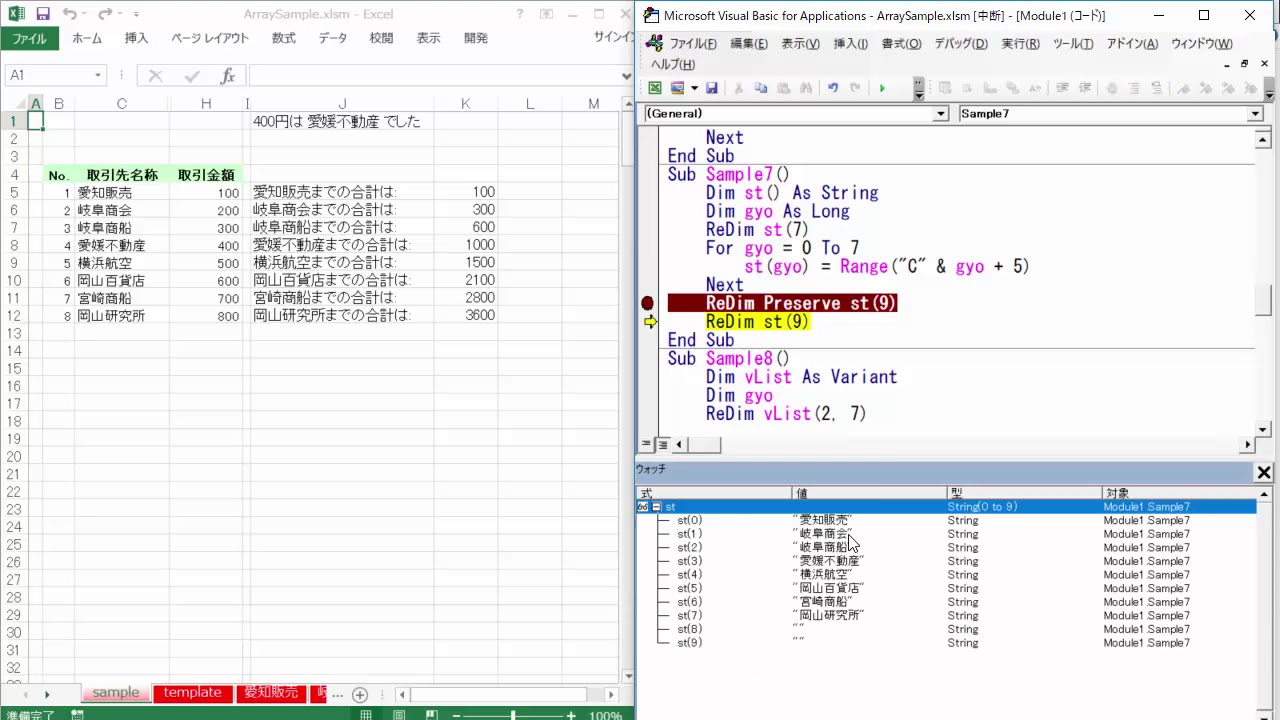Screen dimensions: 1280x720
Task: Click the View Microsoft Excel icon
Action: (655, 88)
